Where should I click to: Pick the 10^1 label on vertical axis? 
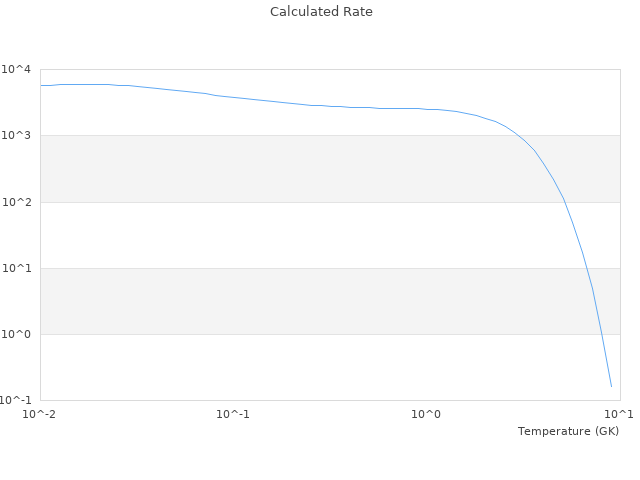coord(16,268)
